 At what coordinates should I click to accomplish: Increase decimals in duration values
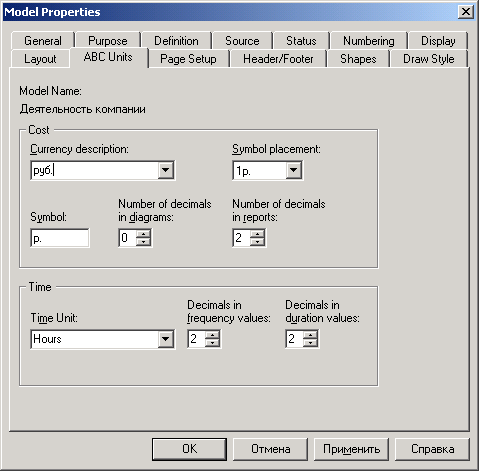point(310,335)
